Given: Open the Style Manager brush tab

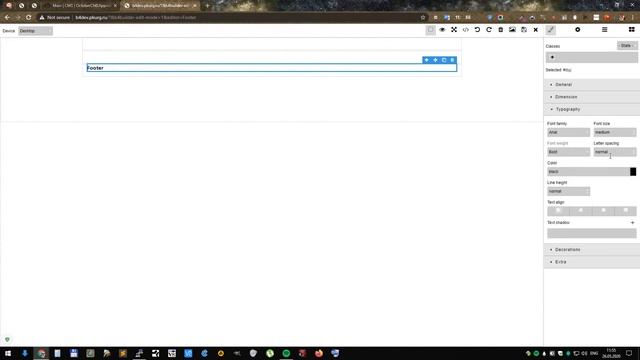Looking at the screenshot, I should [x=551, y=30].
